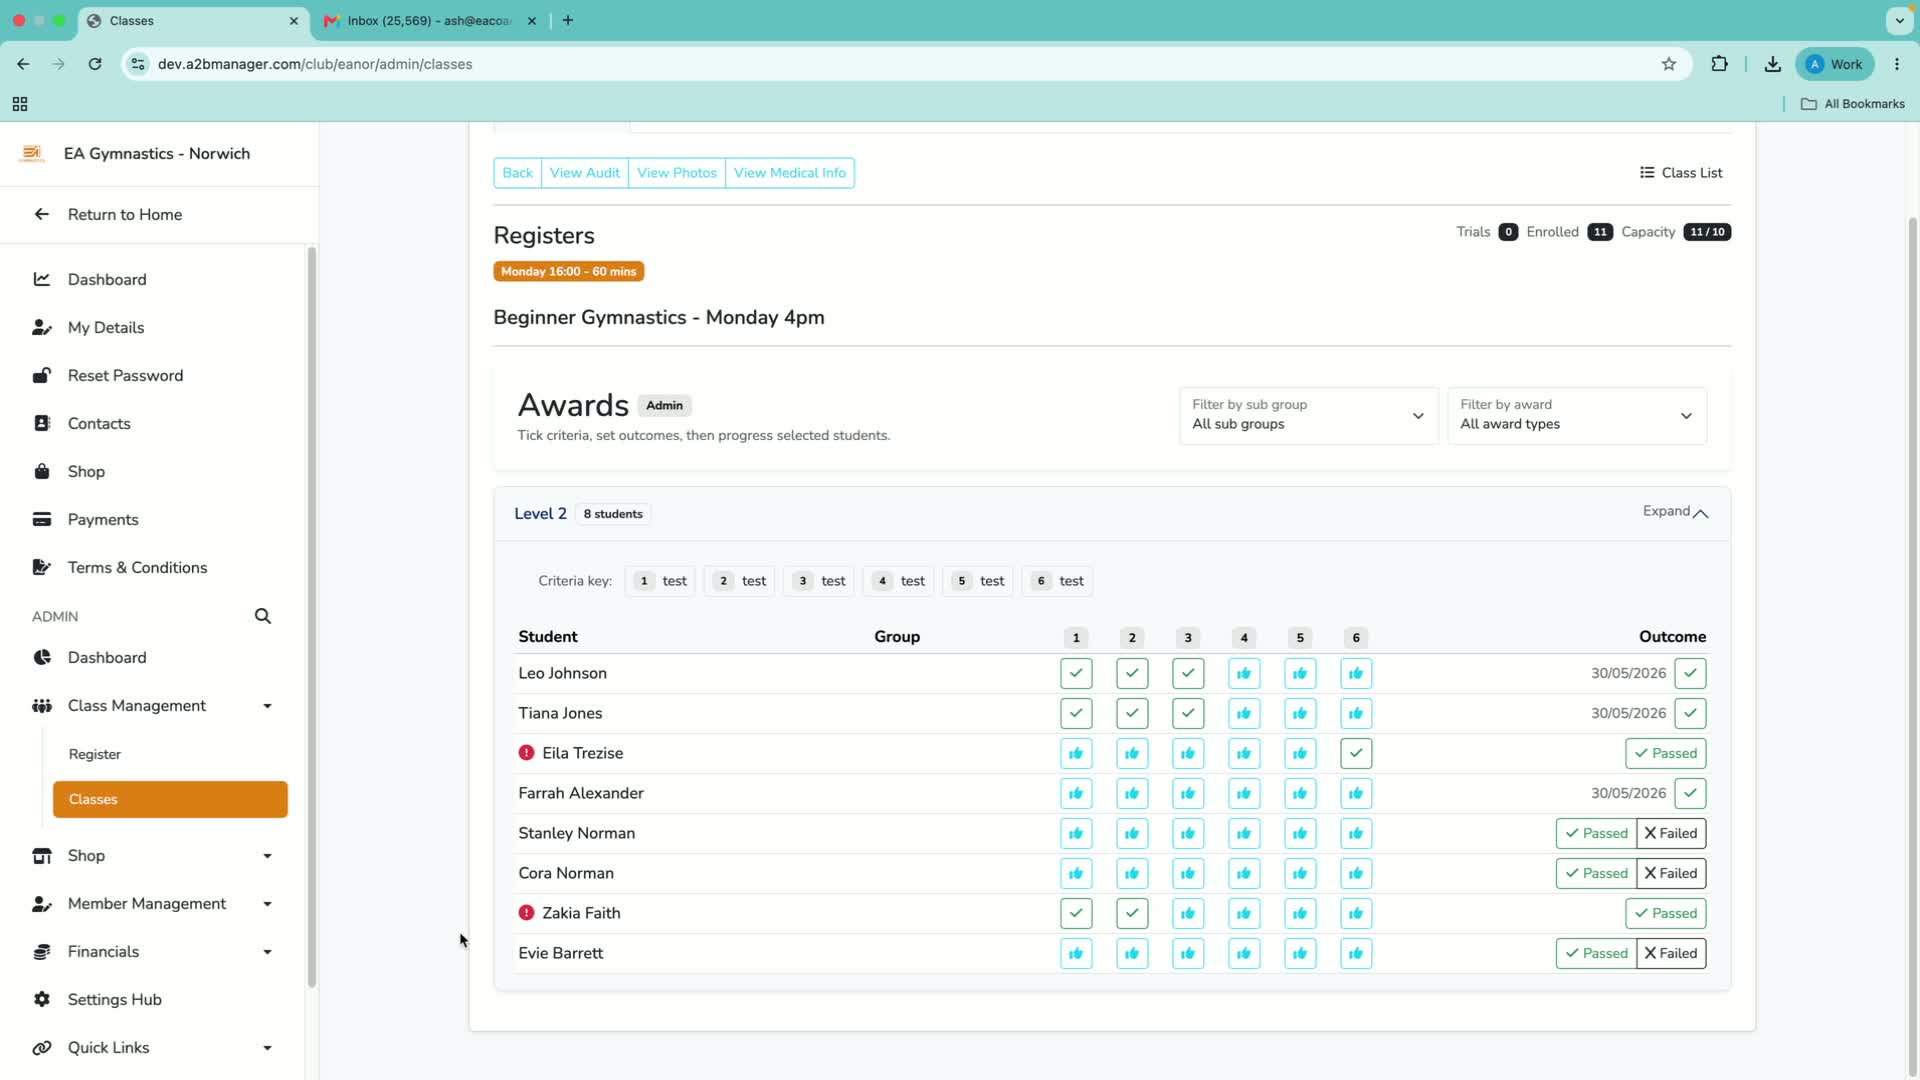
Task: Open the Filter by sub group dropdown
Action: (1308, 415)
